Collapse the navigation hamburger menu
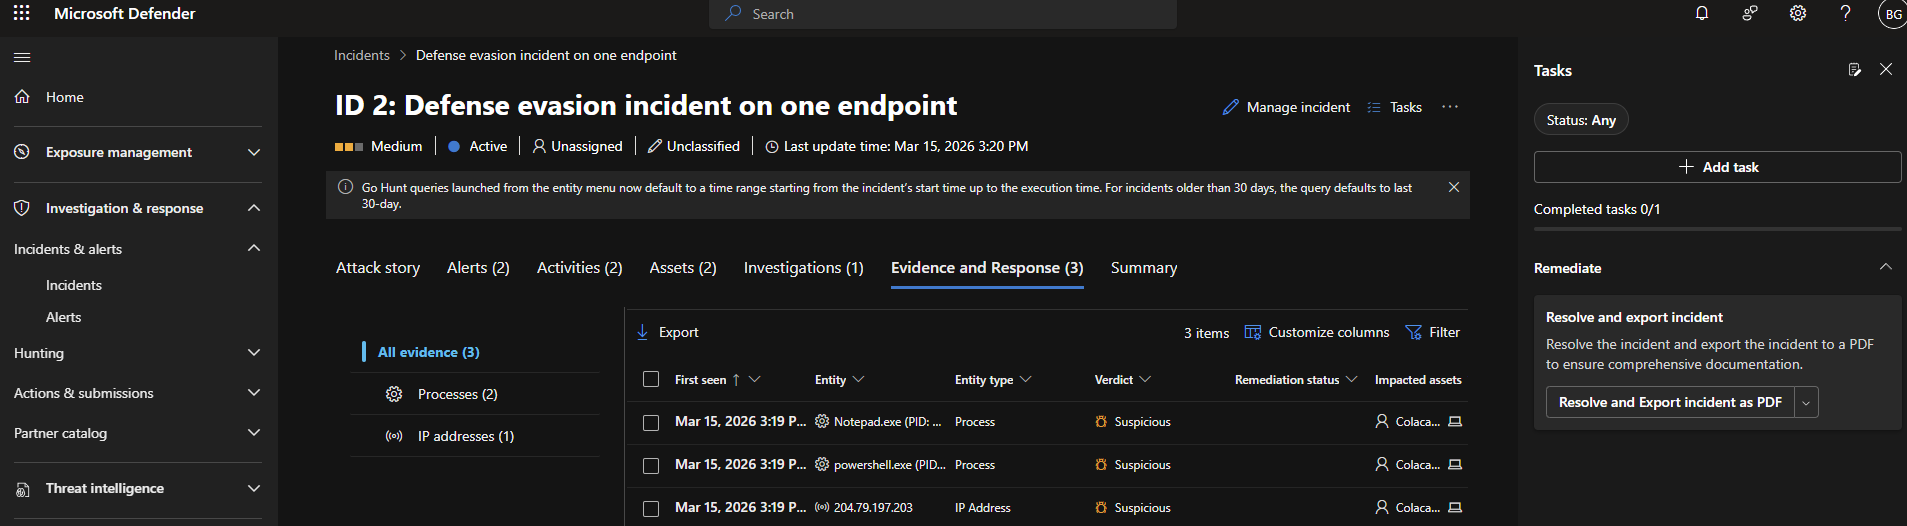1907x526 pixels. pyautogui.click(x=22, y=57)
